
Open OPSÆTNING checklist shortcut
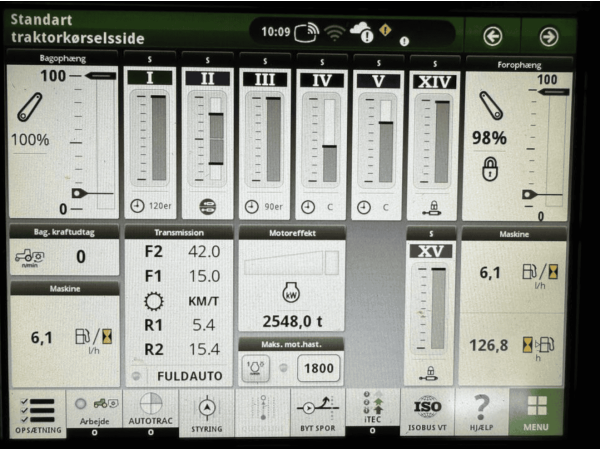click(38, 414)
